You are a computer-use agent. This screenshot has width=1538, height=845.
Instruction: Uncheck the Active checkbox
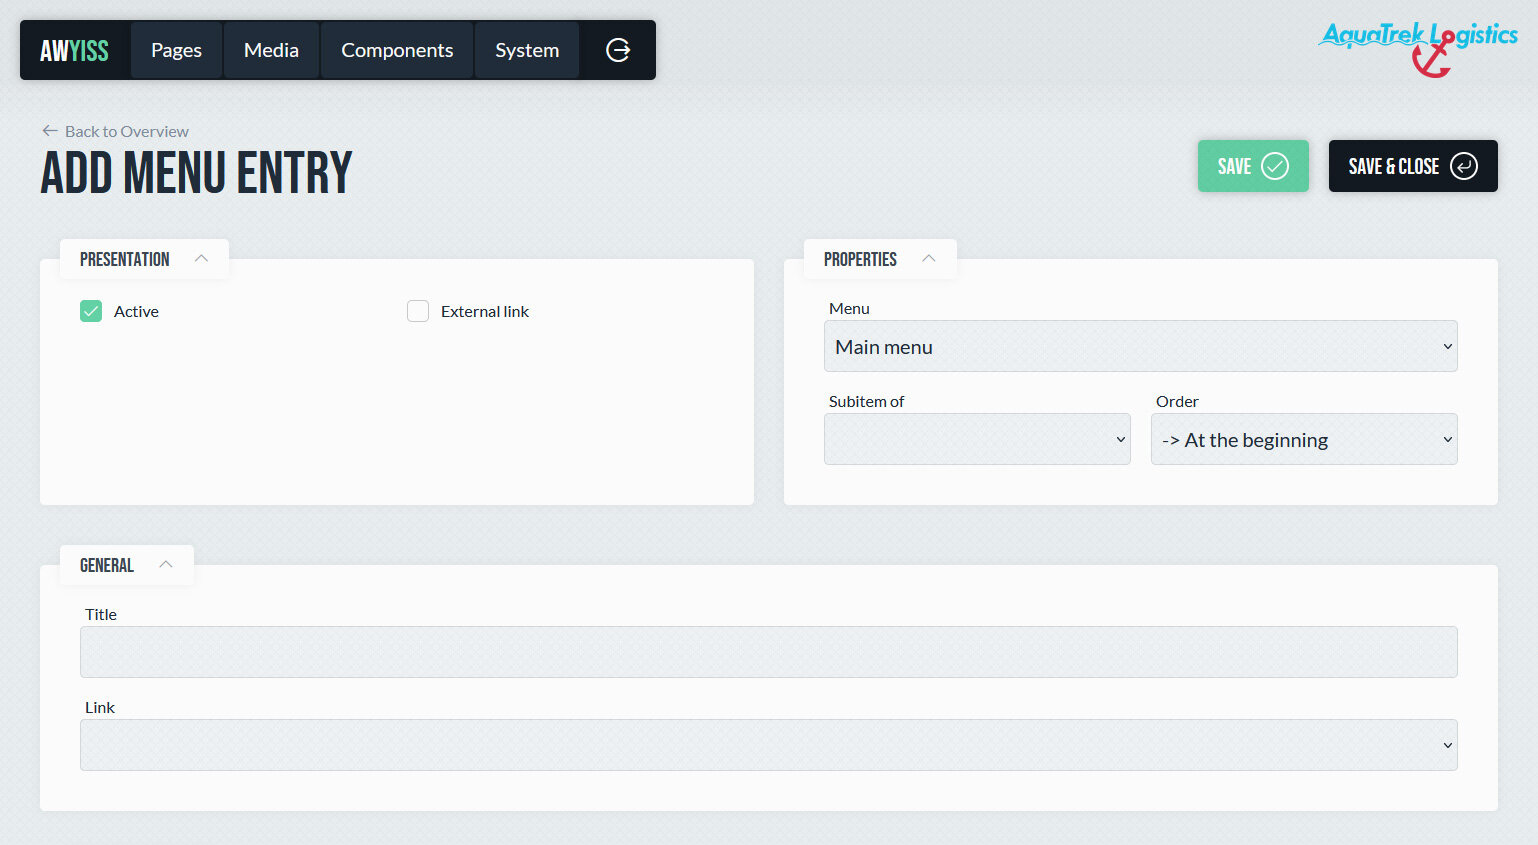pos(91,311)
